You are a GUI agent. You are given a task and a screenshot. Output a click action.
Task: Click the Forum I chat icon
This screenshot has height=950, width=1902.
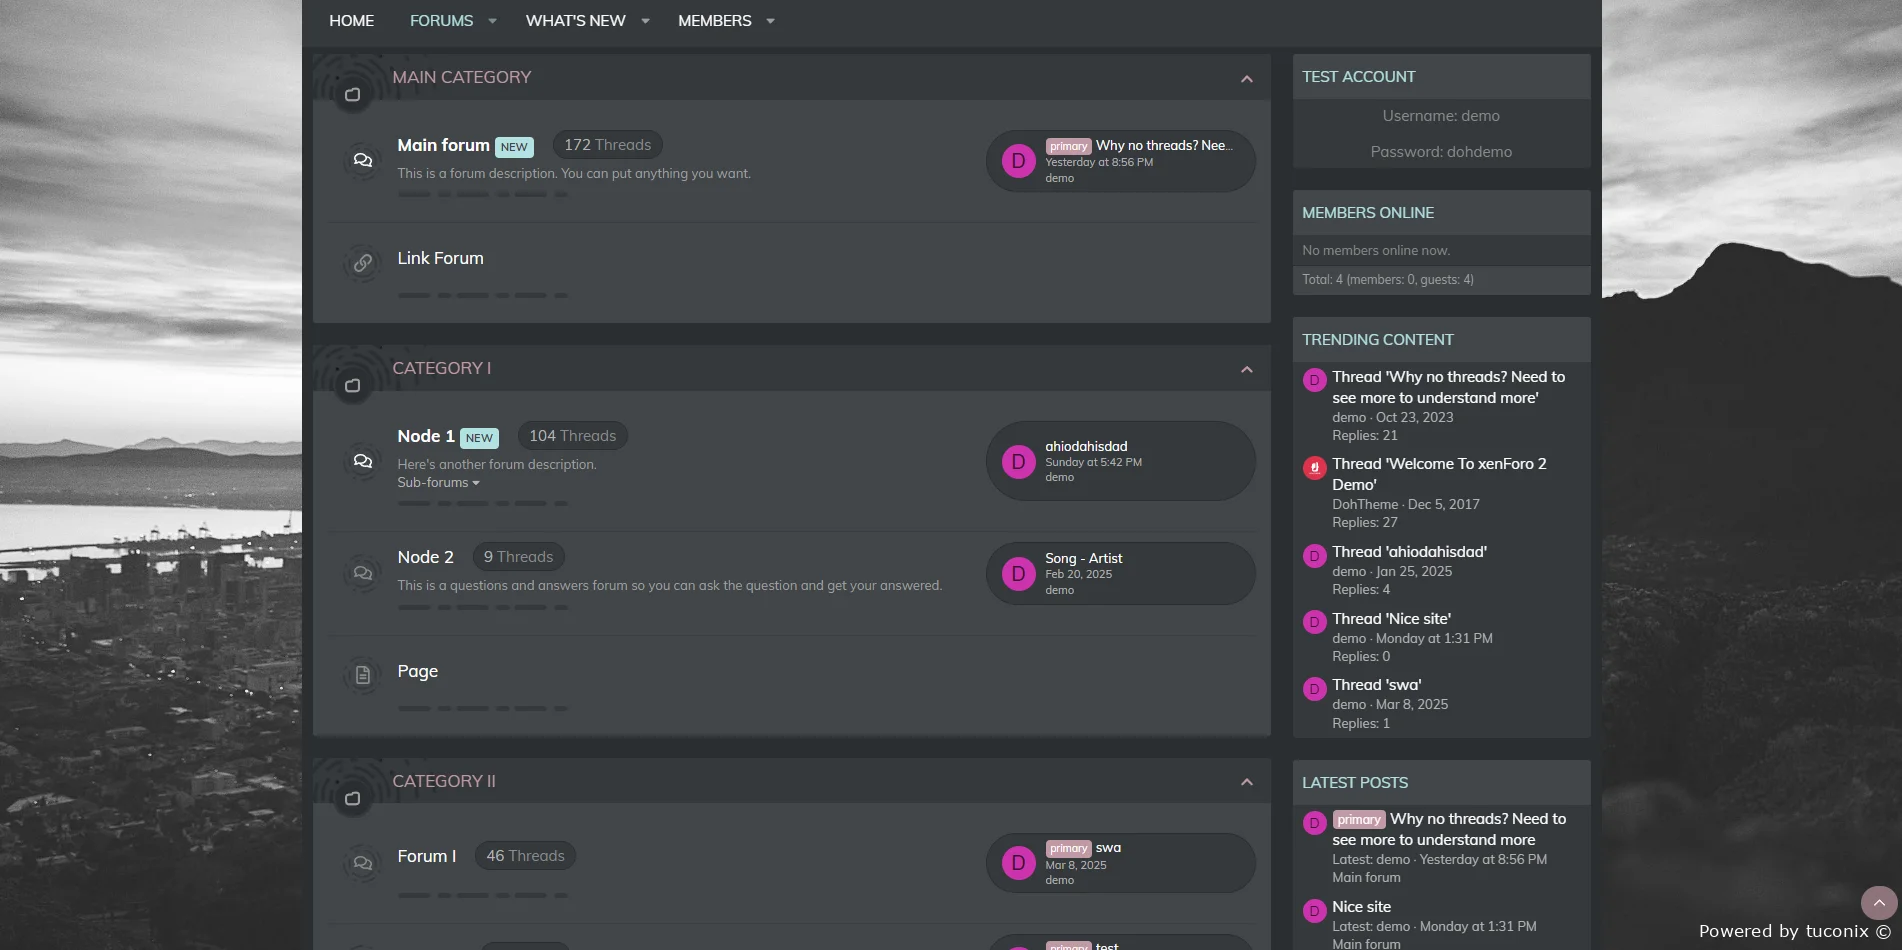point(363,862)
